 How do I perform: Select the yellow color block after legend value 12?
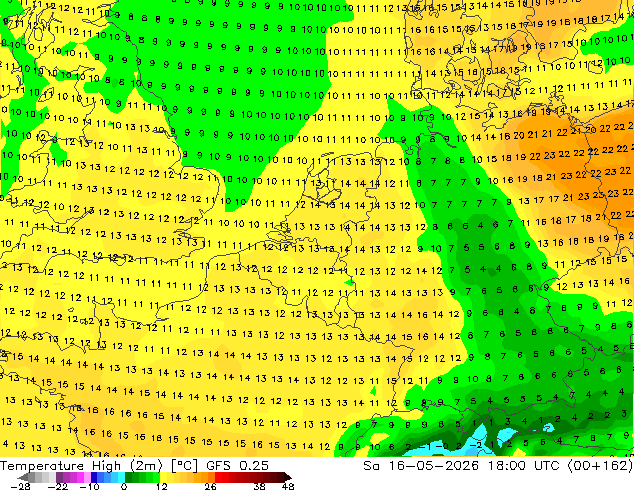click(163, 477)
